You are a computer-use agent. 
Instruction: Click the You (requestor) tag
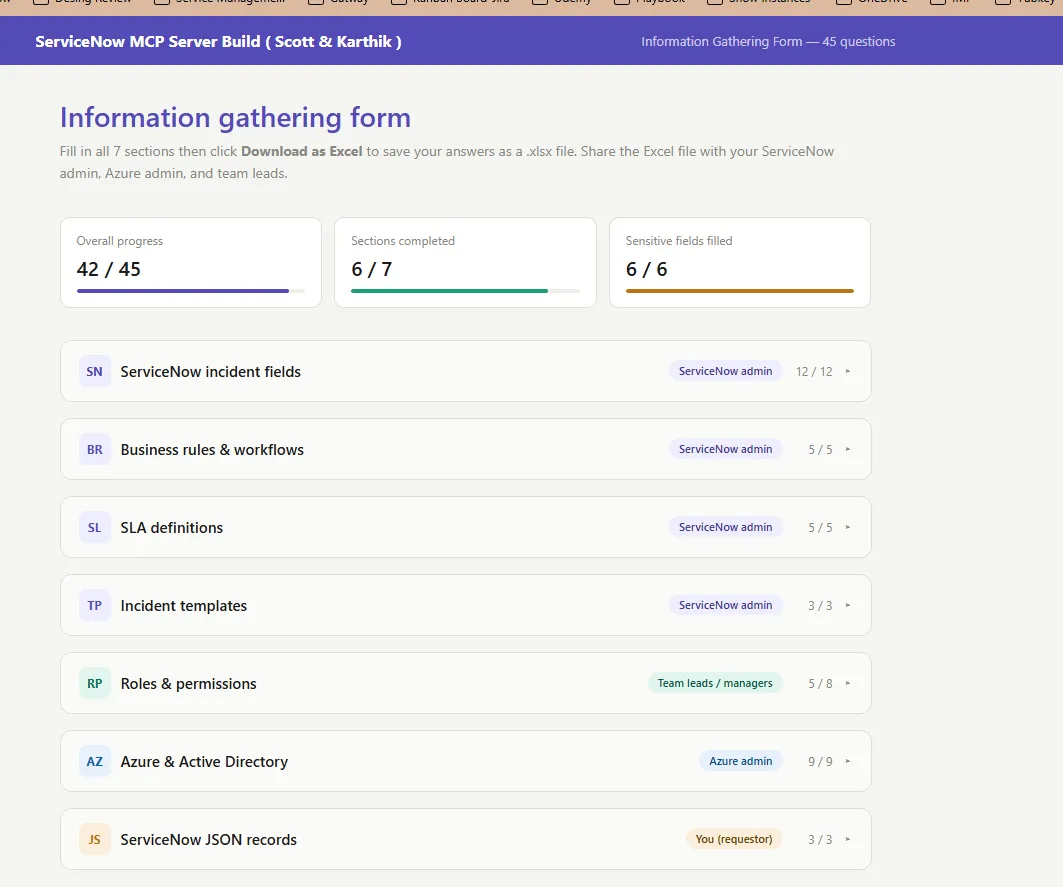pos(734,839)
